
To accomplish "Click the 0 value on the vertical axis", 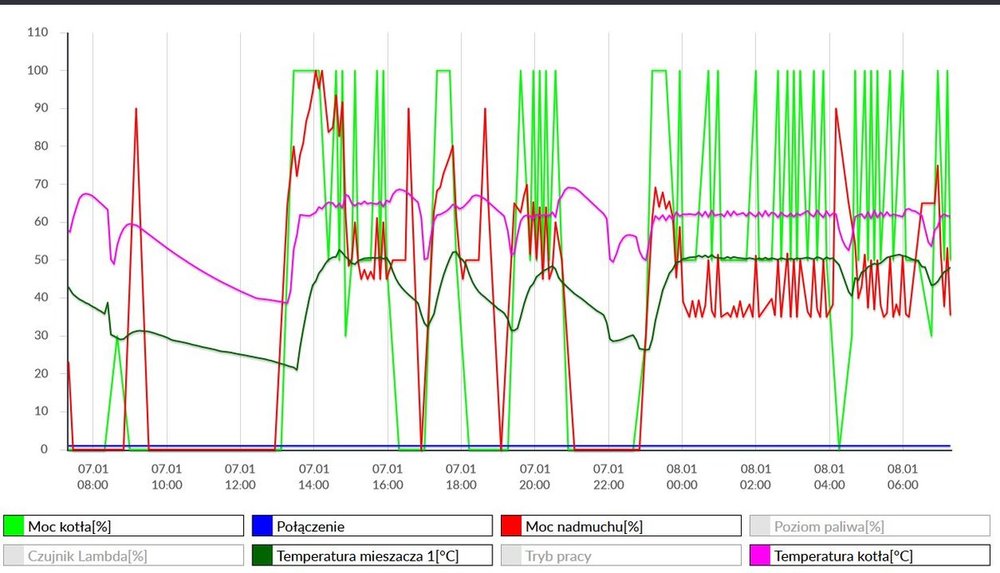I will point(44,449).
